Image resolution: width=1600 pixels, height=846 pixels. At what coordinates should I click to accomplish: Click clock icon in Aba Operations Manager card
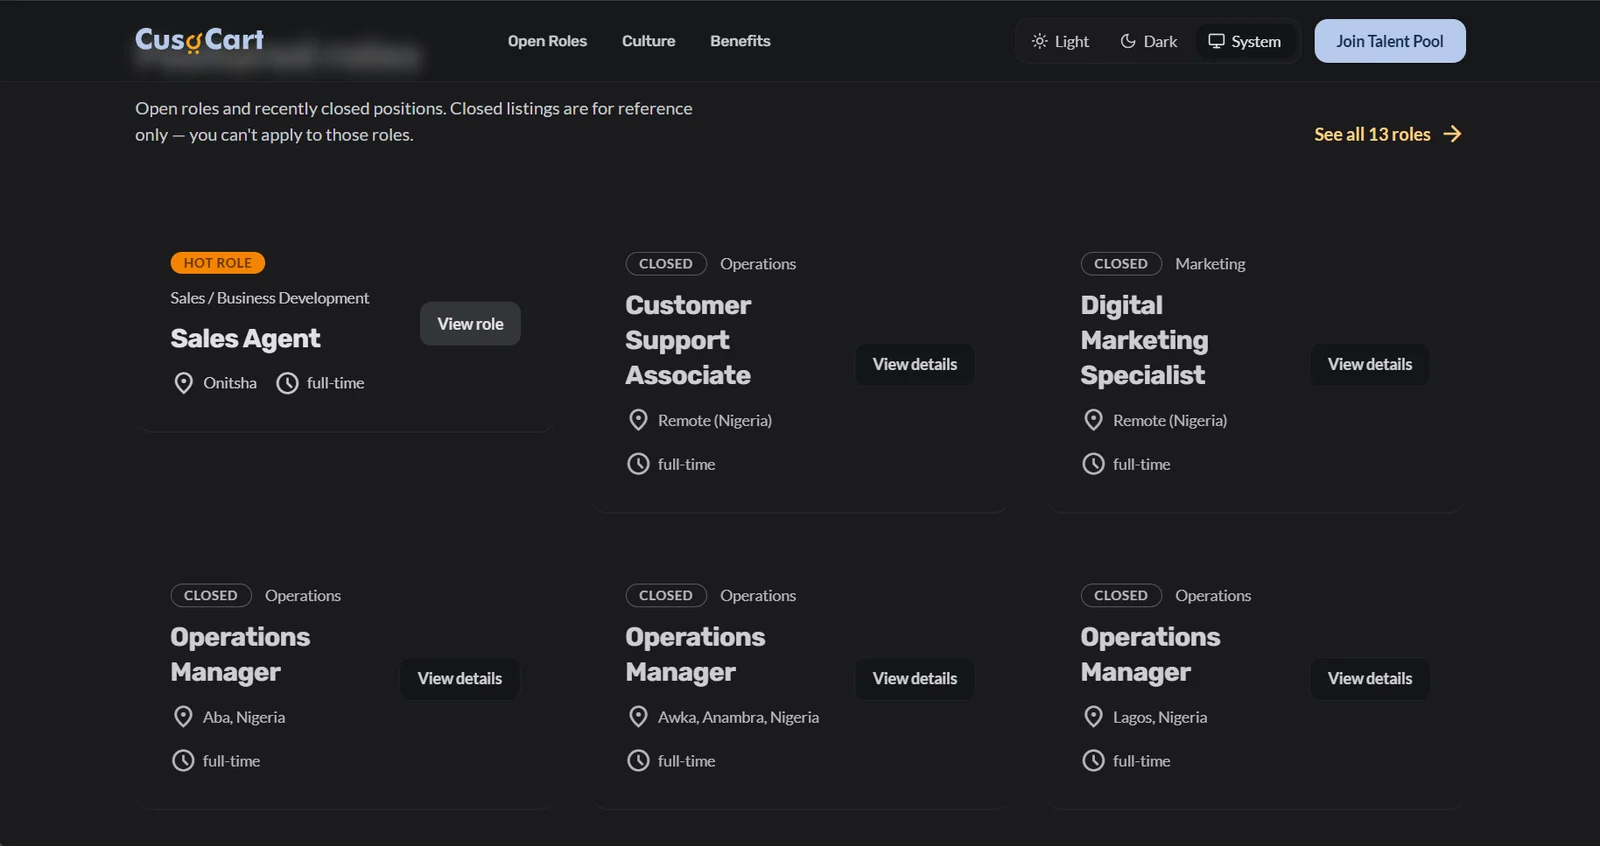[x=183, y=761]
